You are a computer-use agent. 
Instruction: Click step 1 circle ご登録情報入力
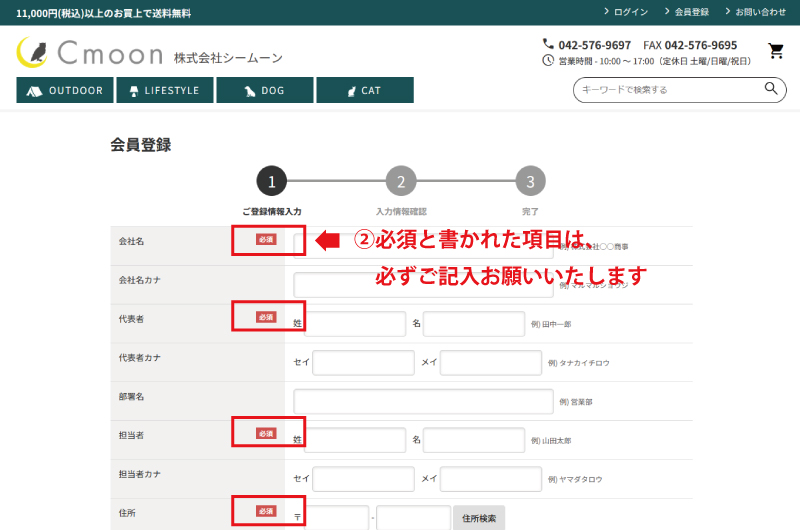pyautogui.click(x=271, y=181)
